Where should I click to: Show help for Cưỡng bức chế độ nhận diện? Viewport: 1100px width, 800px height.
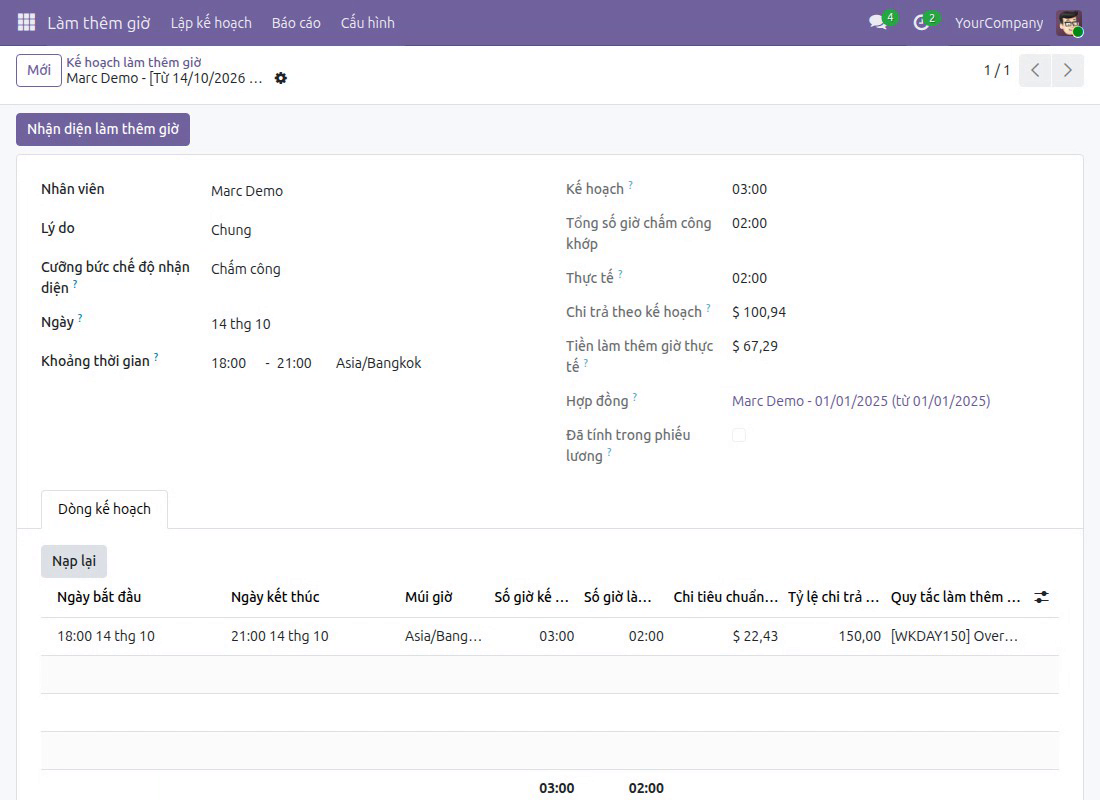click(x=75, y=284)
